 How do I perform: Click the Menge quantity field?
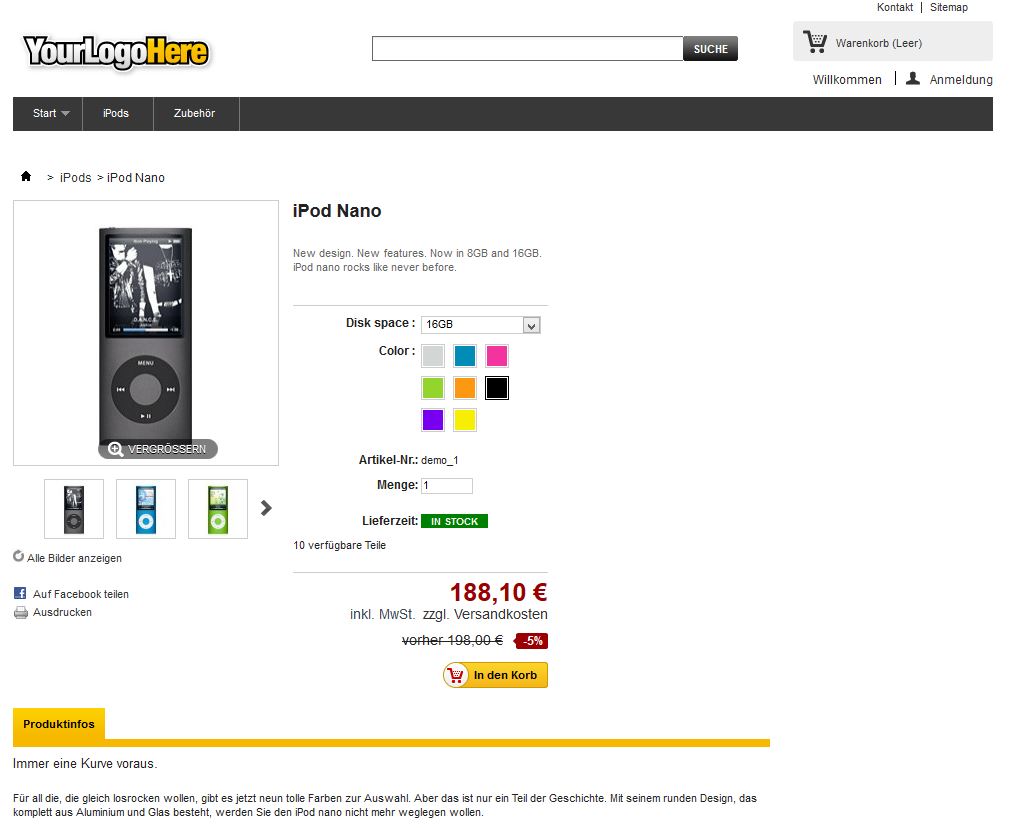(x=447, y=485)
